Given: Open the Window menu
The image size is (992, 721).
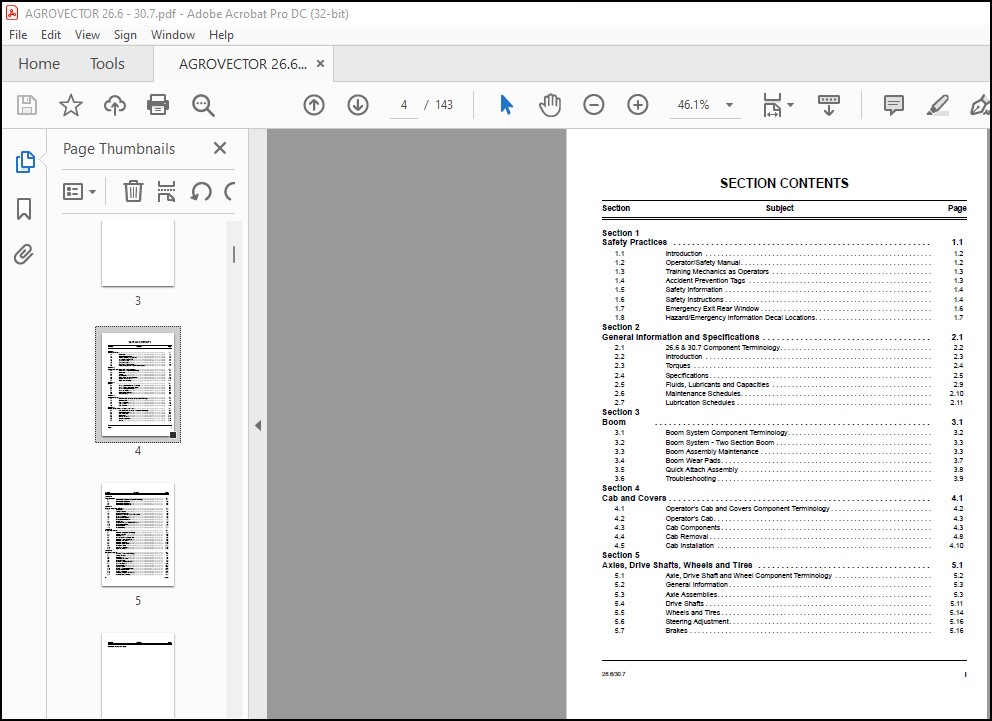Looking at the screenshot, I should tap(173, 35).
